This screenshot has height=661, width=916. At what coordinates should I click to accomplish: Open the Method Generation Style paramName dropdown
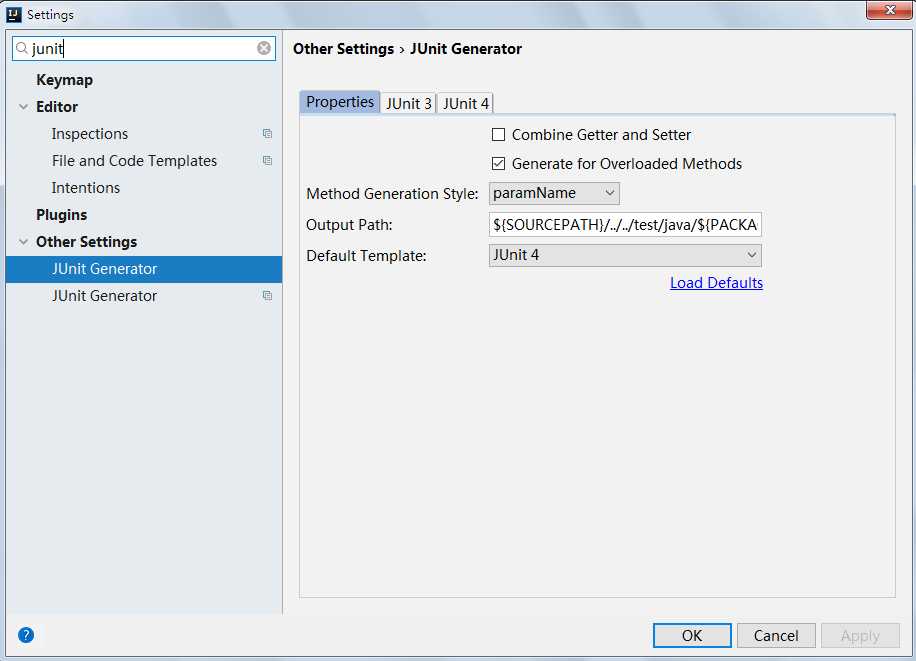[554, 193]
